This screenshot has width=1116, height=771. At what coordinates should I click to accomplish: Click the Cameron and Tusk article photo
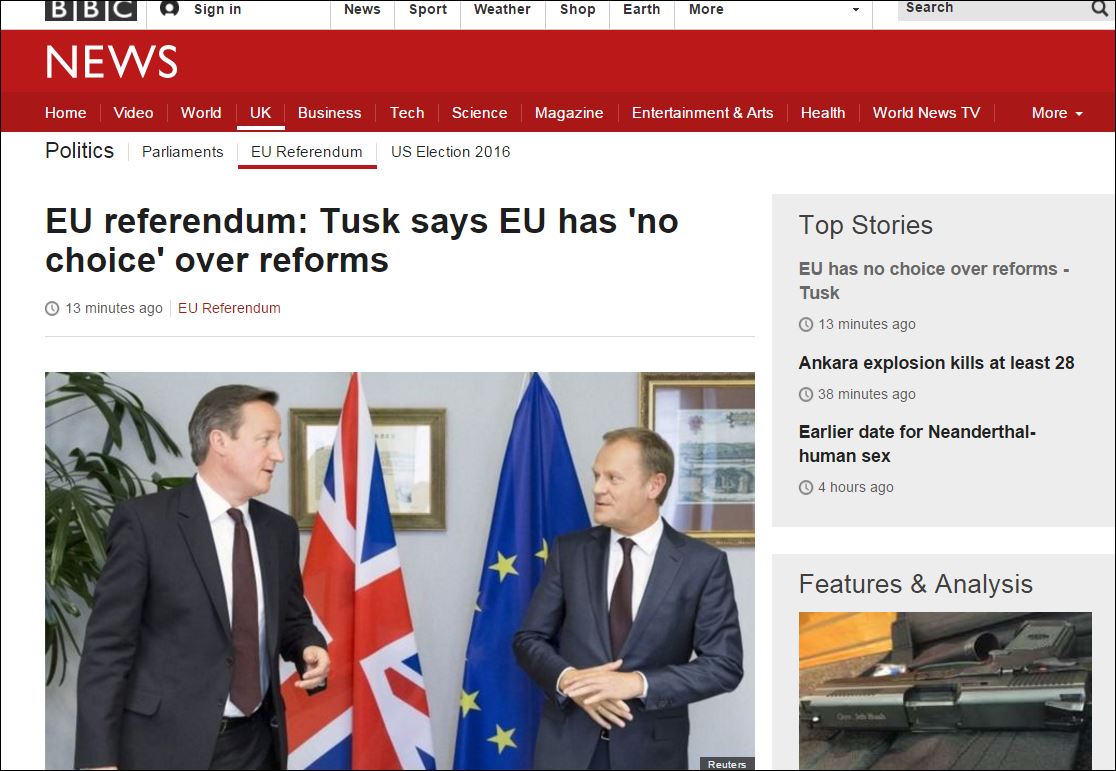[x=399, y=571]
